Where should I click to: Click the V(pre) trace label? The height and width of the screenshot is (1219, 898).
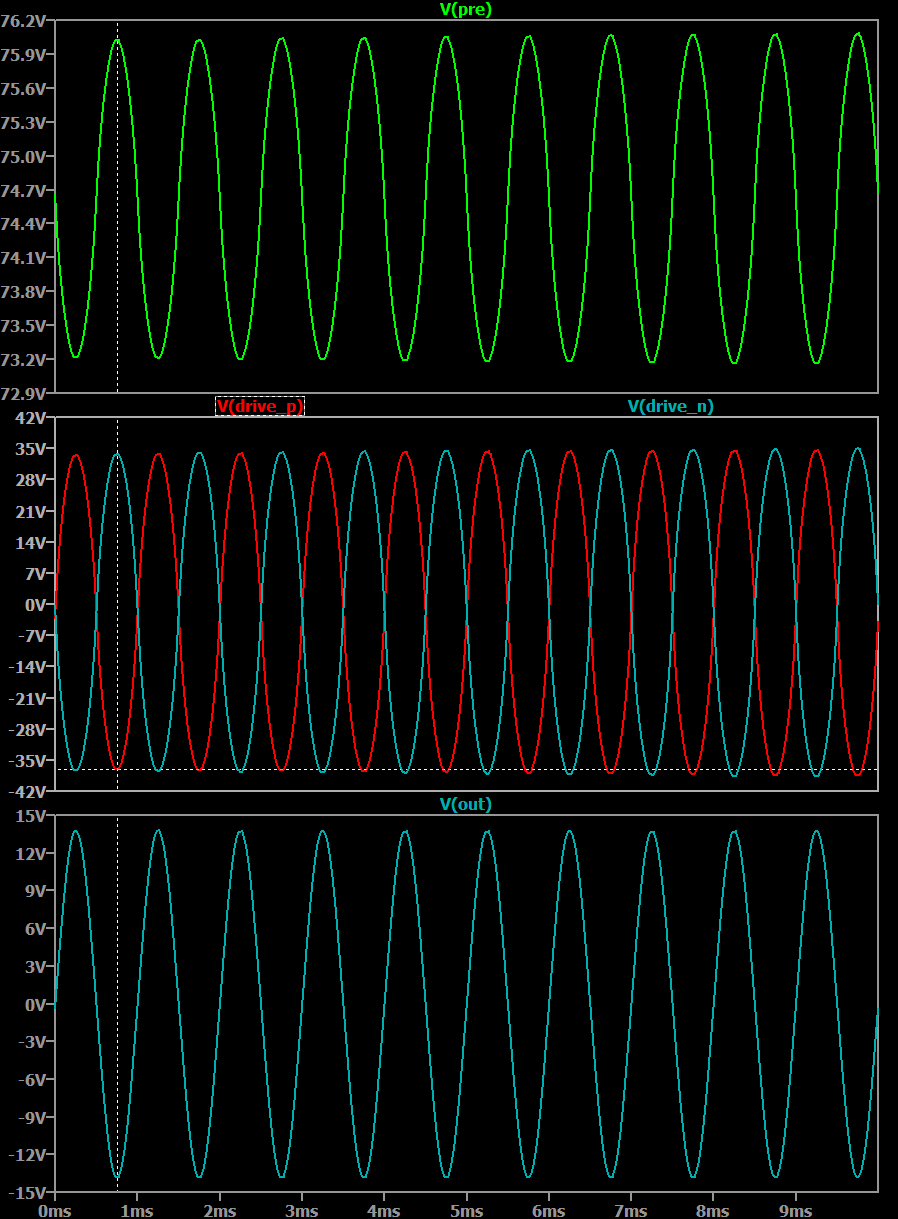(x=466, y=9)
